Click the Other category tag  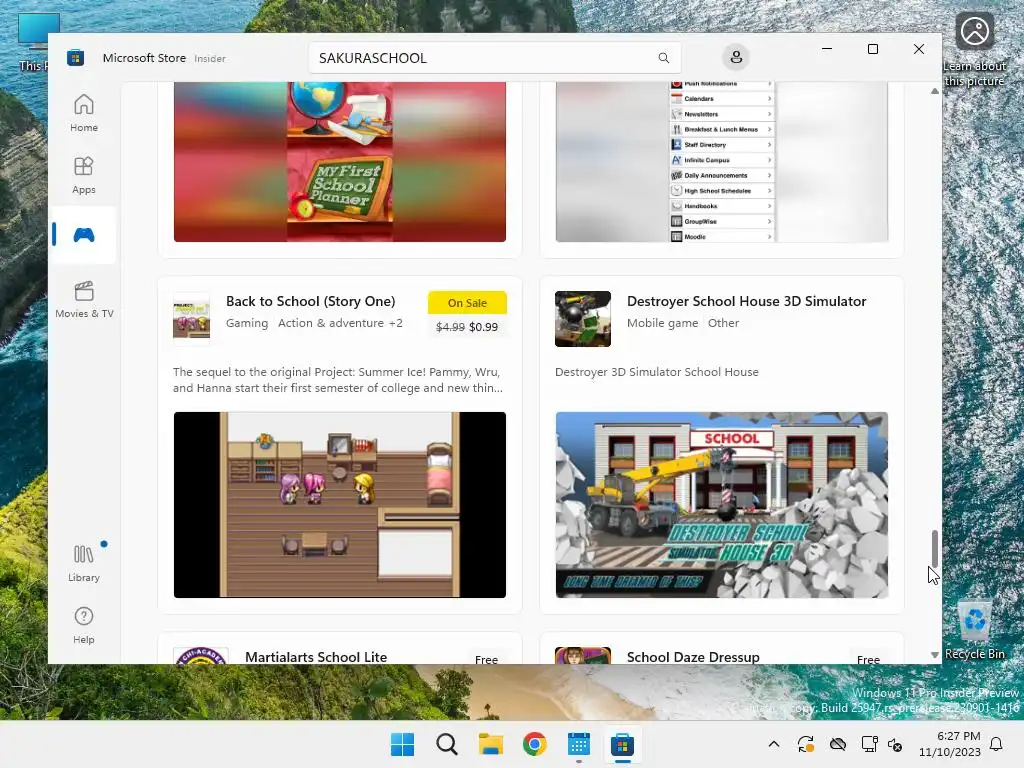(723, 323)
